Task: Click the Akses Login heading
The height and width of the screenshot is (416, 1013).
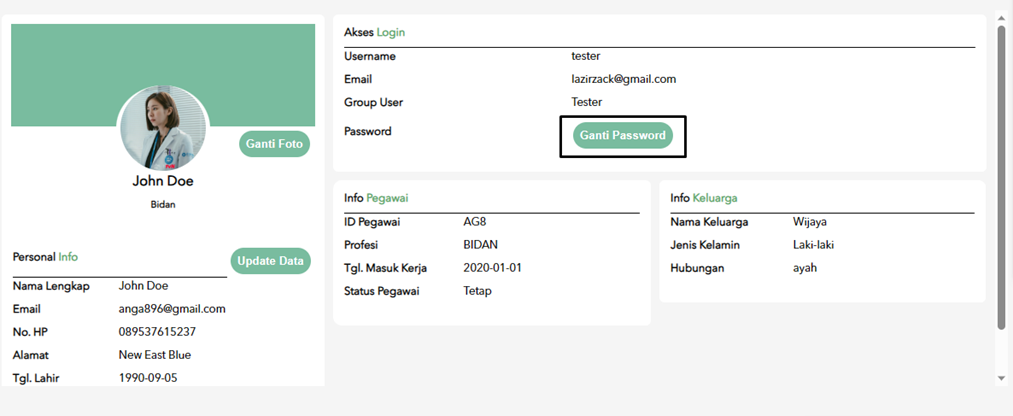Action: (x=375, y=32)
